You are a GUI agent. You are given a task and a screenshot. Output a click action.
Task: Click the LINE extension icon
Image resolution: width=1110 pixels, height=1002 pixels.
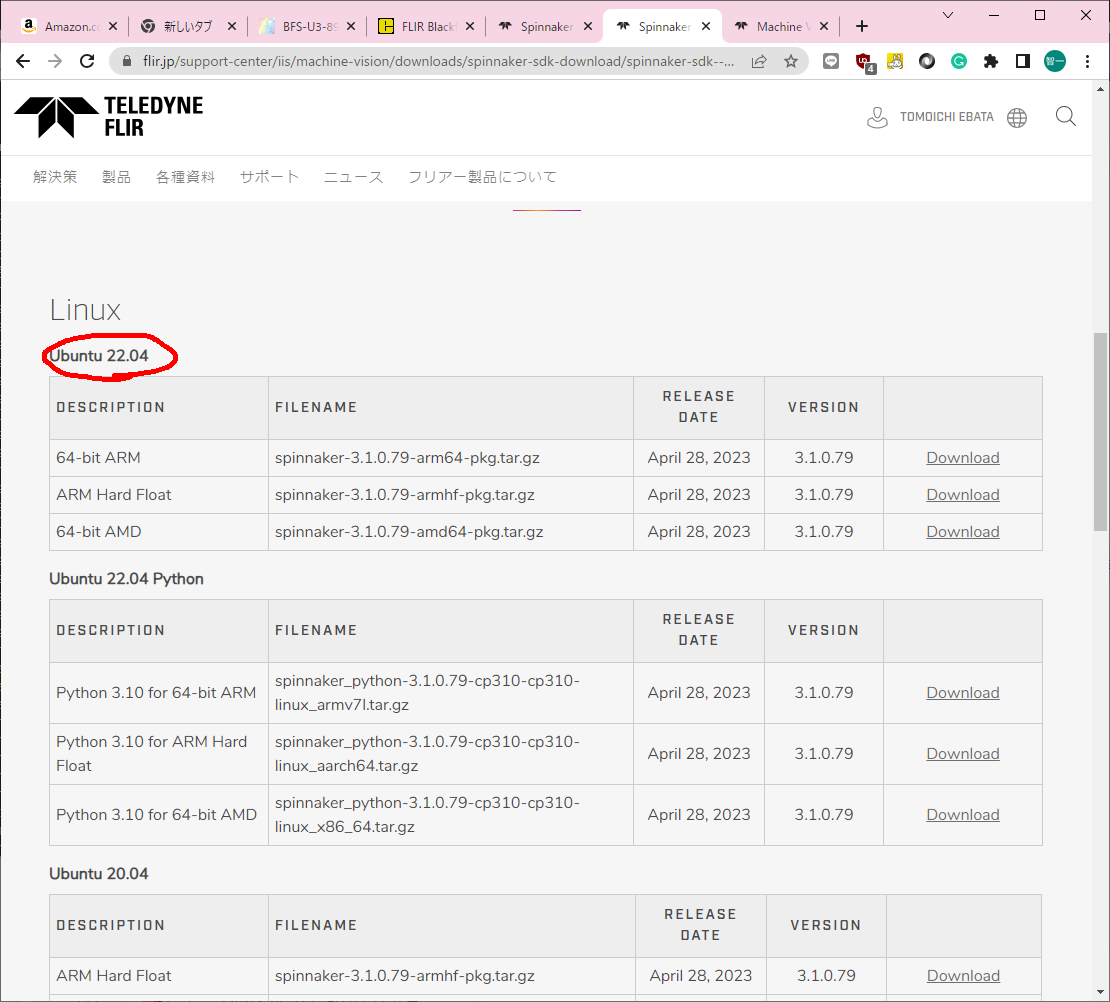(831, 61)
